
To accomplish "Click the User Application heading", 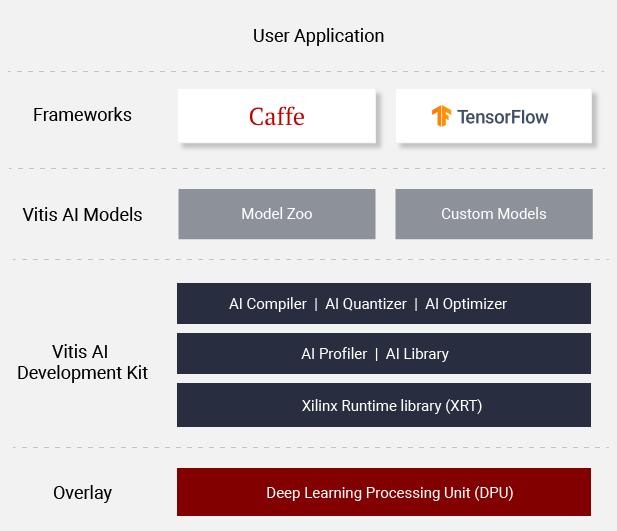I will (318, 36).
